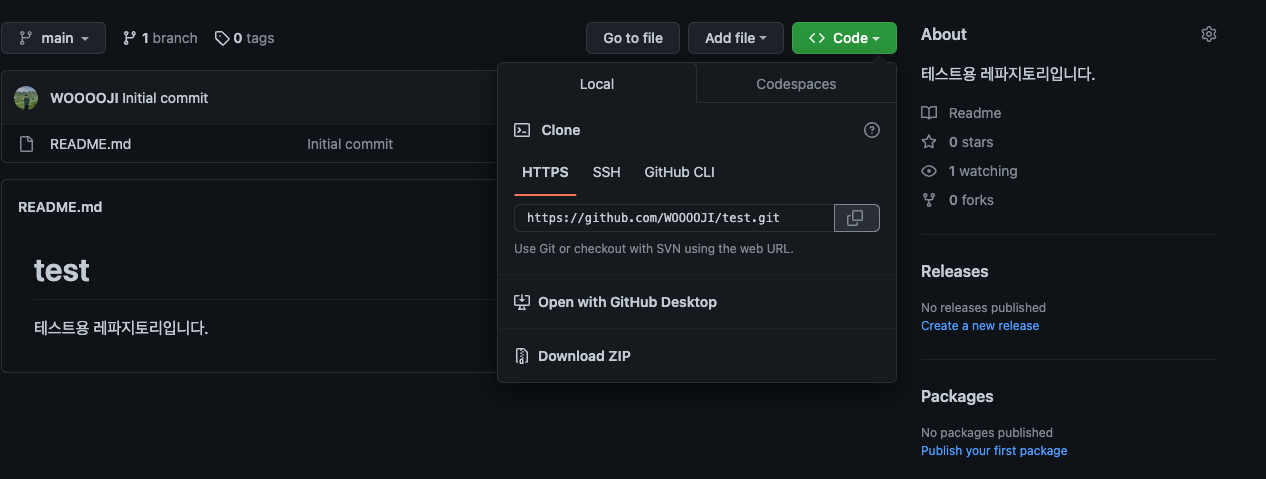Click the branch icon beside 1 branch
Viewport: 1266px width, 479px height.
pos(129,38)
